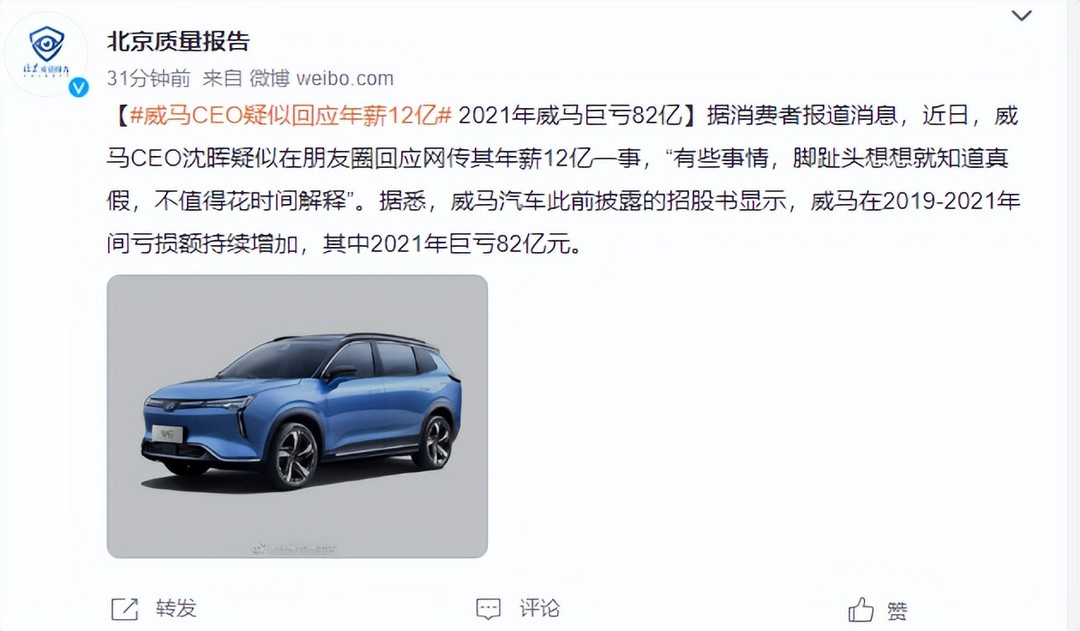The width and height of the screenshot is (1080, 631).
Task: Click the eye shield logo in avatar
Action: click(x=46, y=44)
